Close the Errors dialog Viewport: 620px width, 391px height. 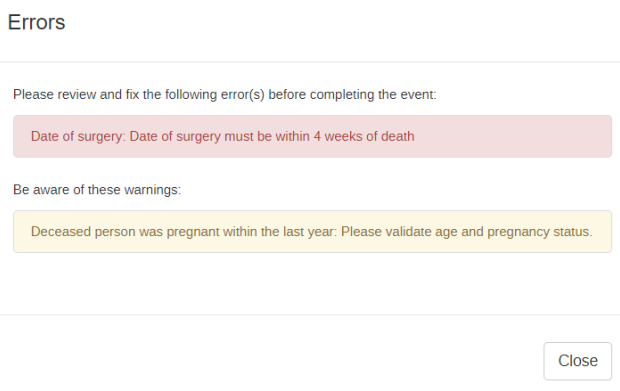point(577,361)
